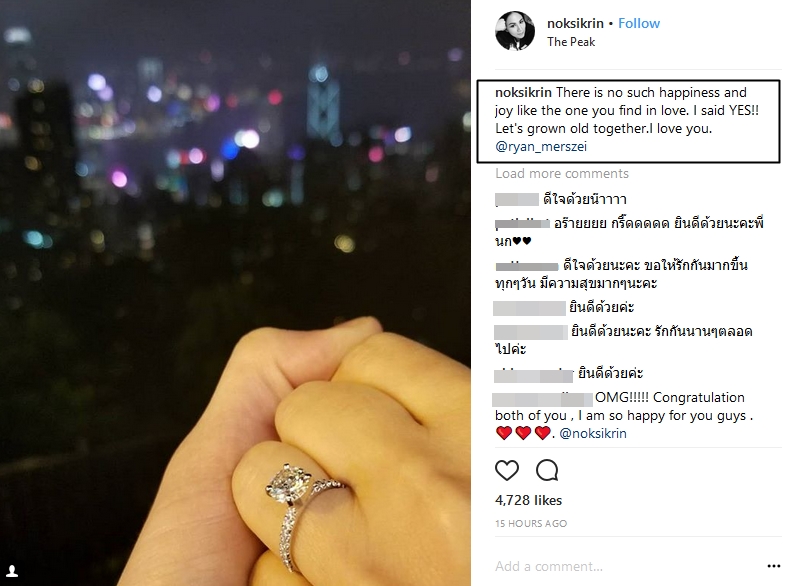Open the last ยินดีด้วยค่ะ commenter's username
The height and width of the screenshot is (586, 785).
click(x=533, y=375)
